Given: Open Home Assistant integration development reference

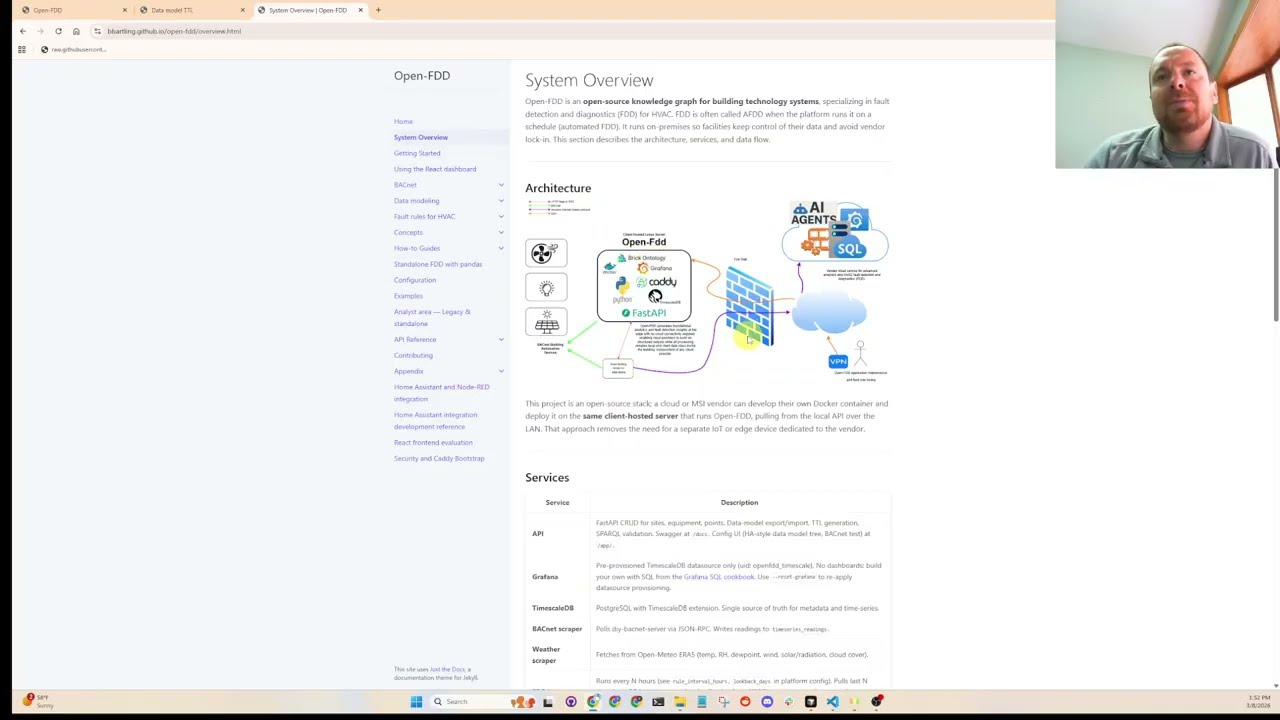Looking at the screenshot, I should click(x=436, y=421).
